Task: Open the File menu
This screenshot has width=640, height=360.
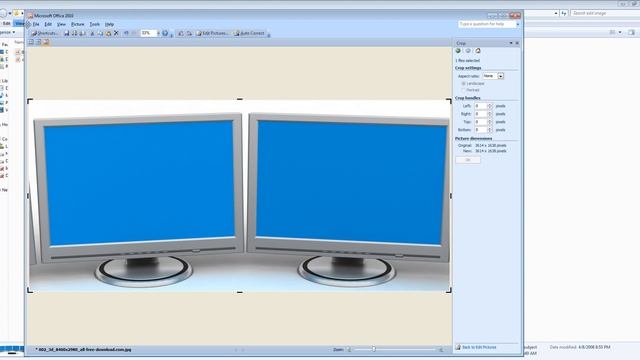Action: [36, 24]
